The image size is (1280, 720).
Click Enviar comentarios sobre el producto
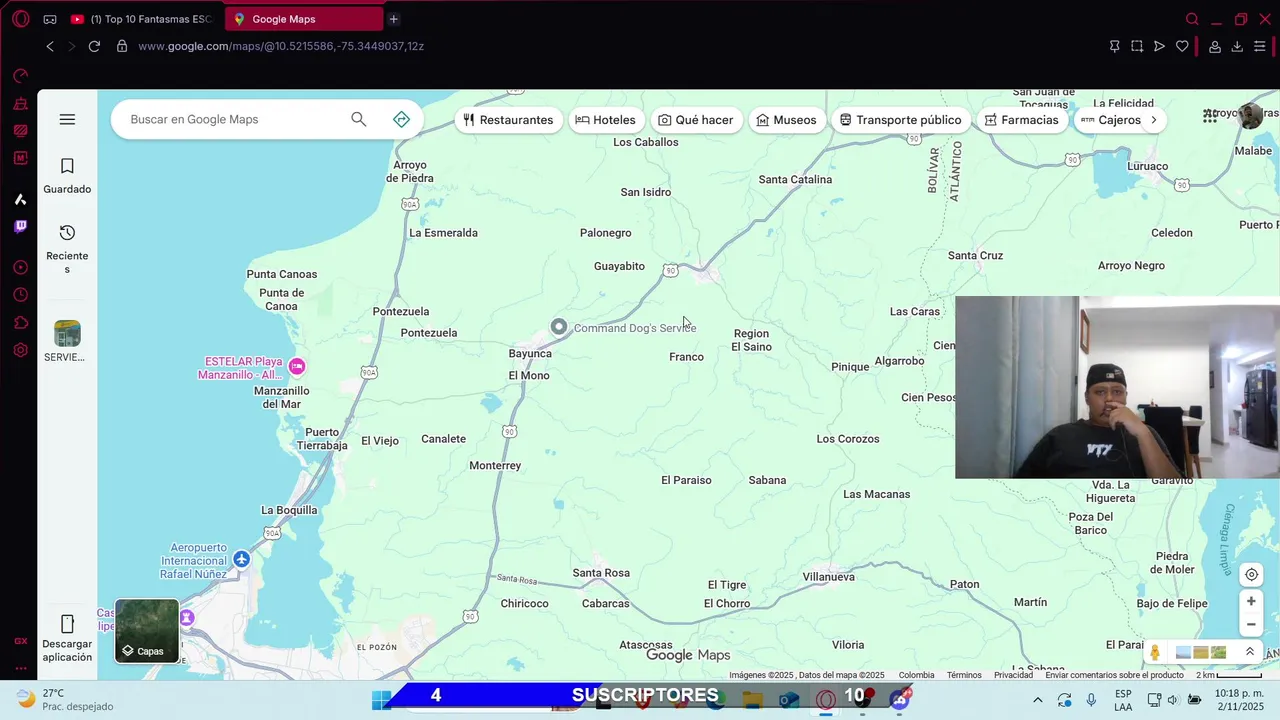[1114, 675]
